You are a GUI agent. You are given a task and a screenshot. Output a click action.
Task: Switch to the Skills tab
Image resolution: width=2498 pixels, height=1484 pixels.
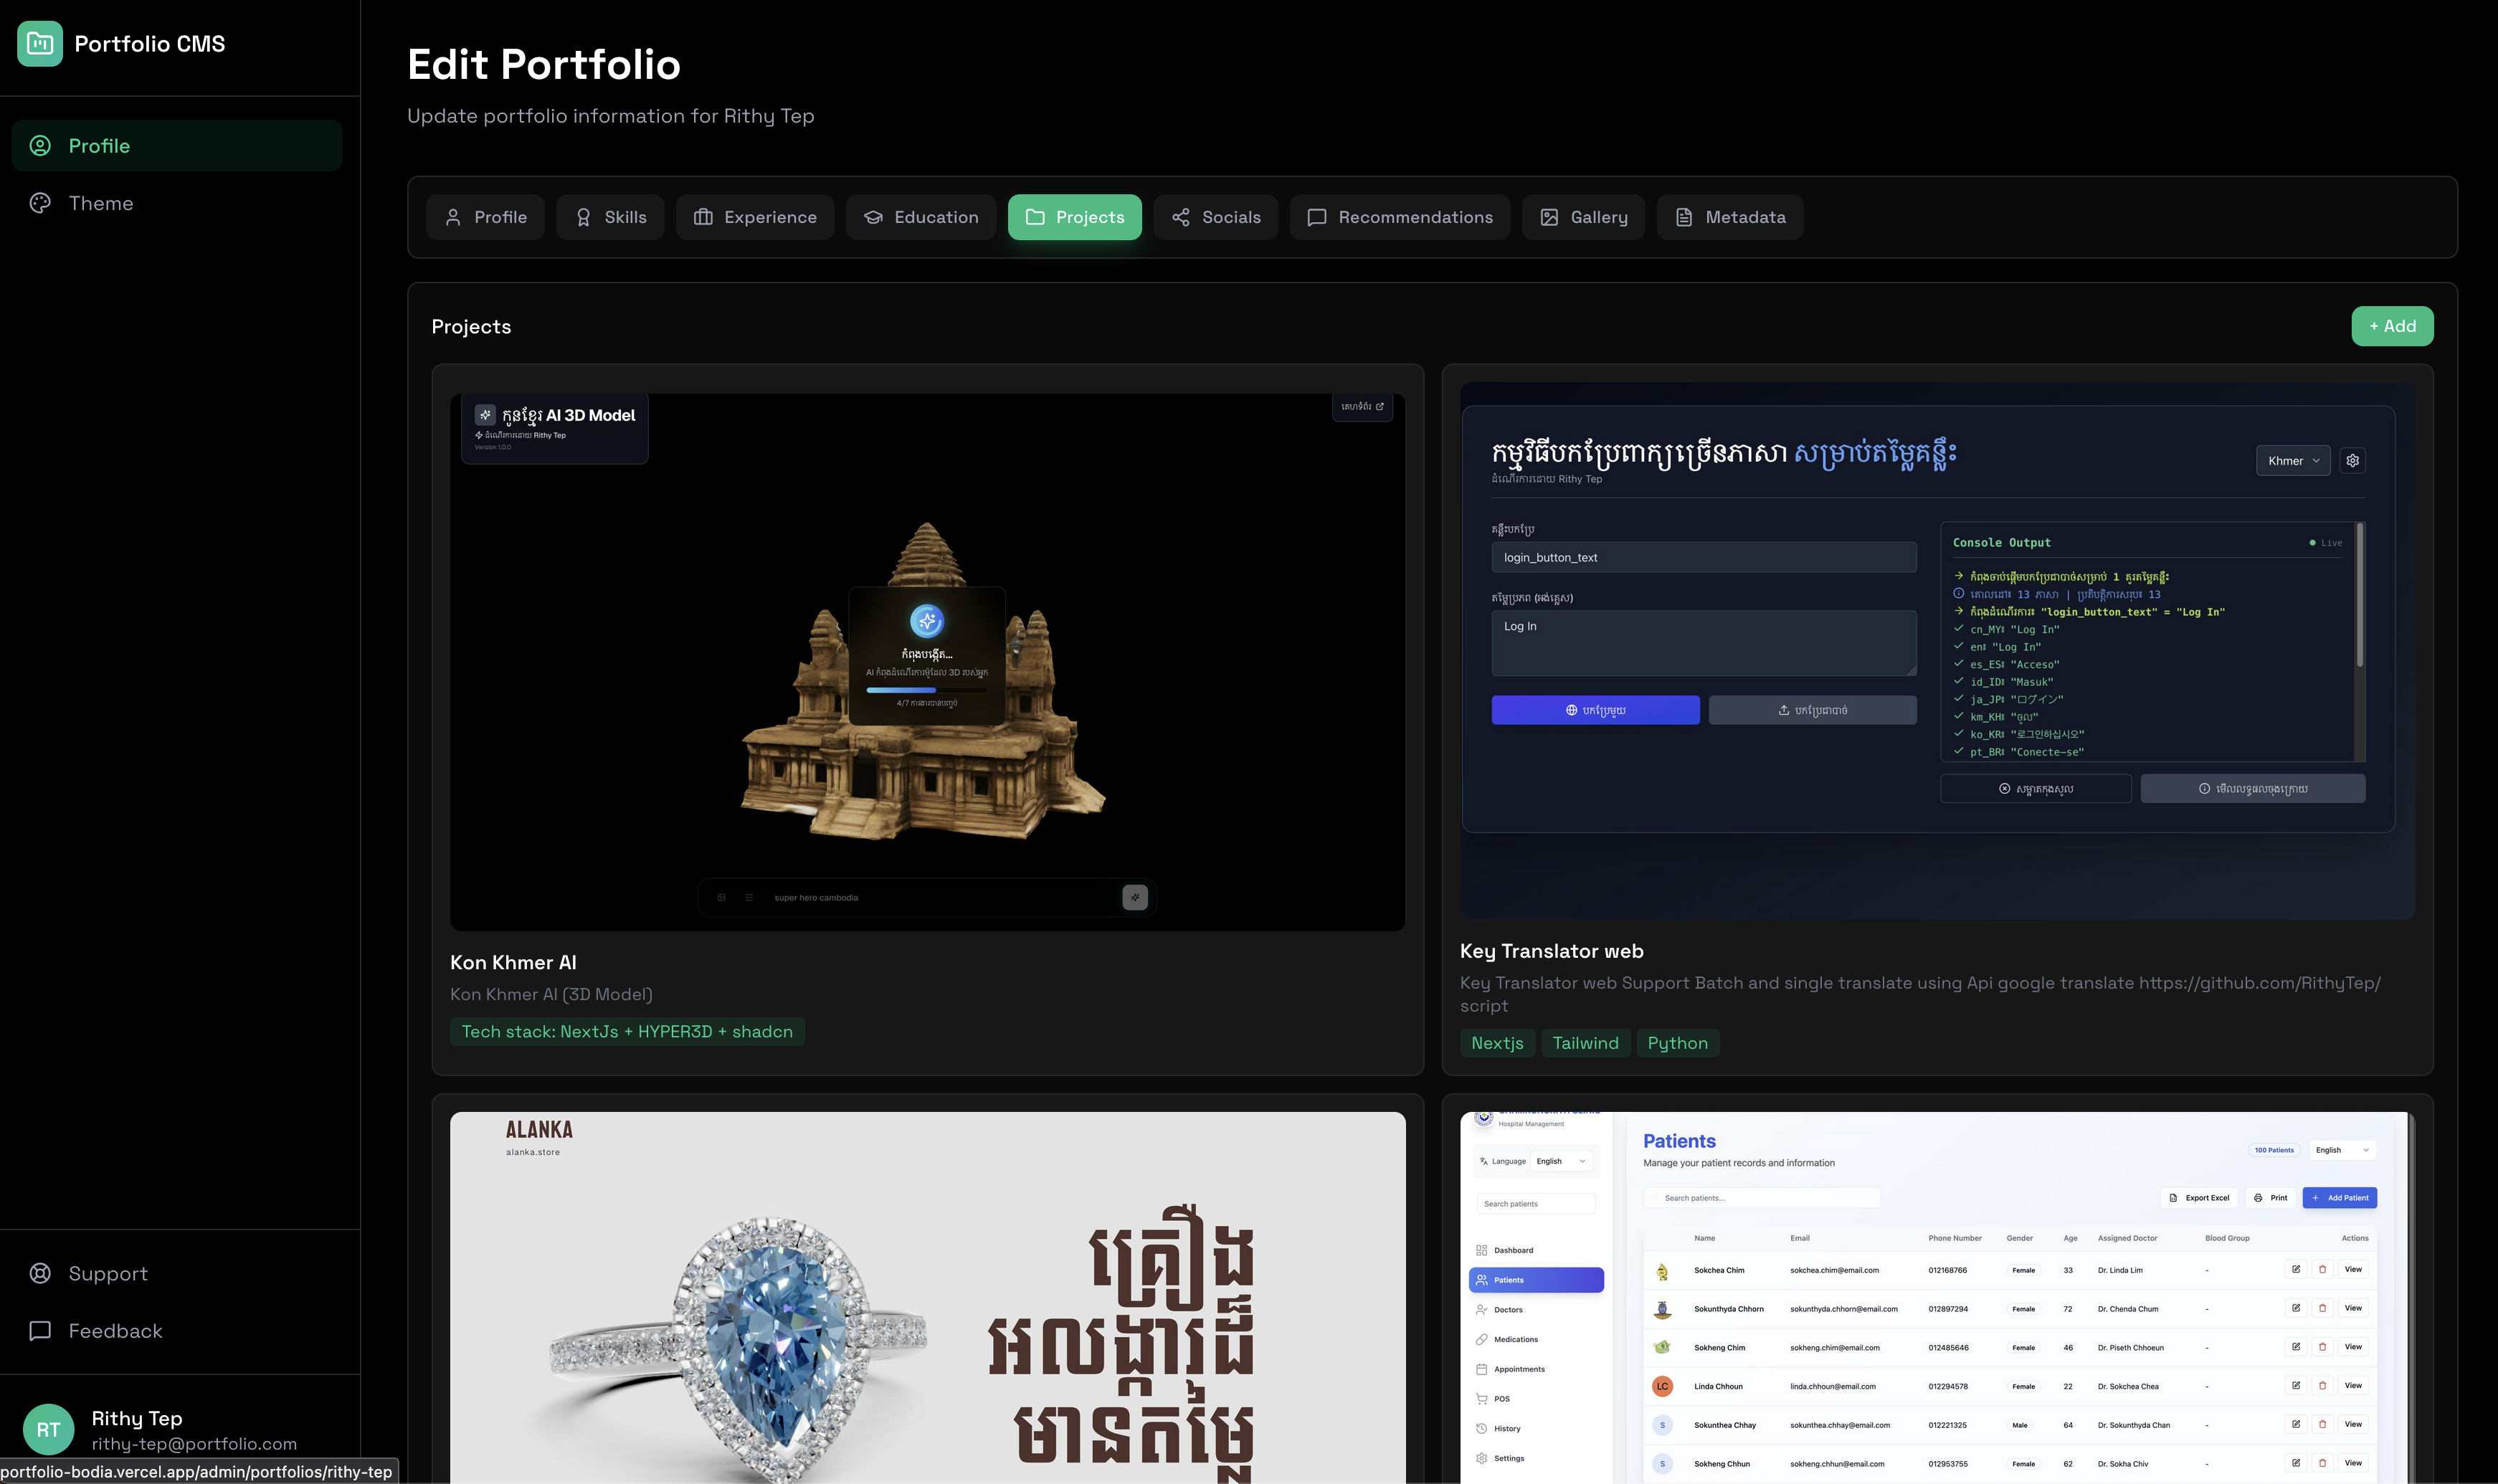[610, 217]
